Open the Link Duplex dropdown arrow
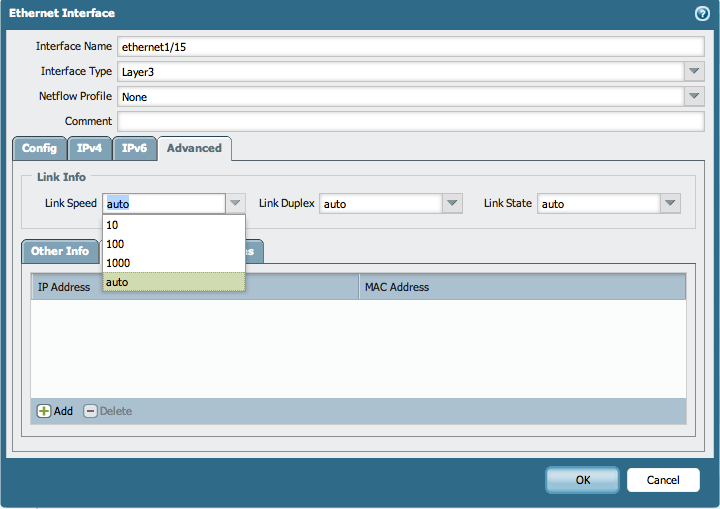This screenshot has width=720, height=509. [x=452, y=203]
